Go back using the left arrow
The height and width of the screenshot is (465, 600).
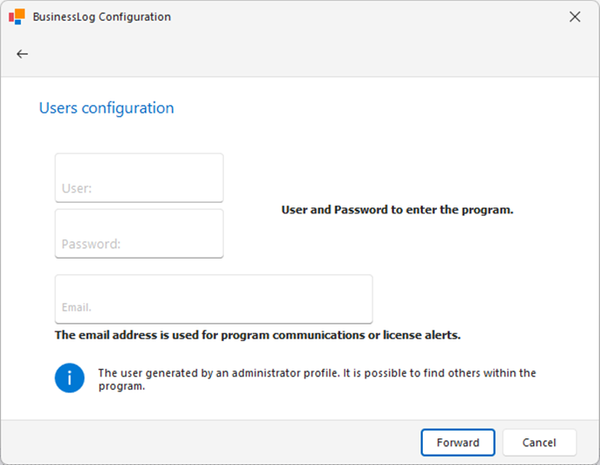pos(22,54)
